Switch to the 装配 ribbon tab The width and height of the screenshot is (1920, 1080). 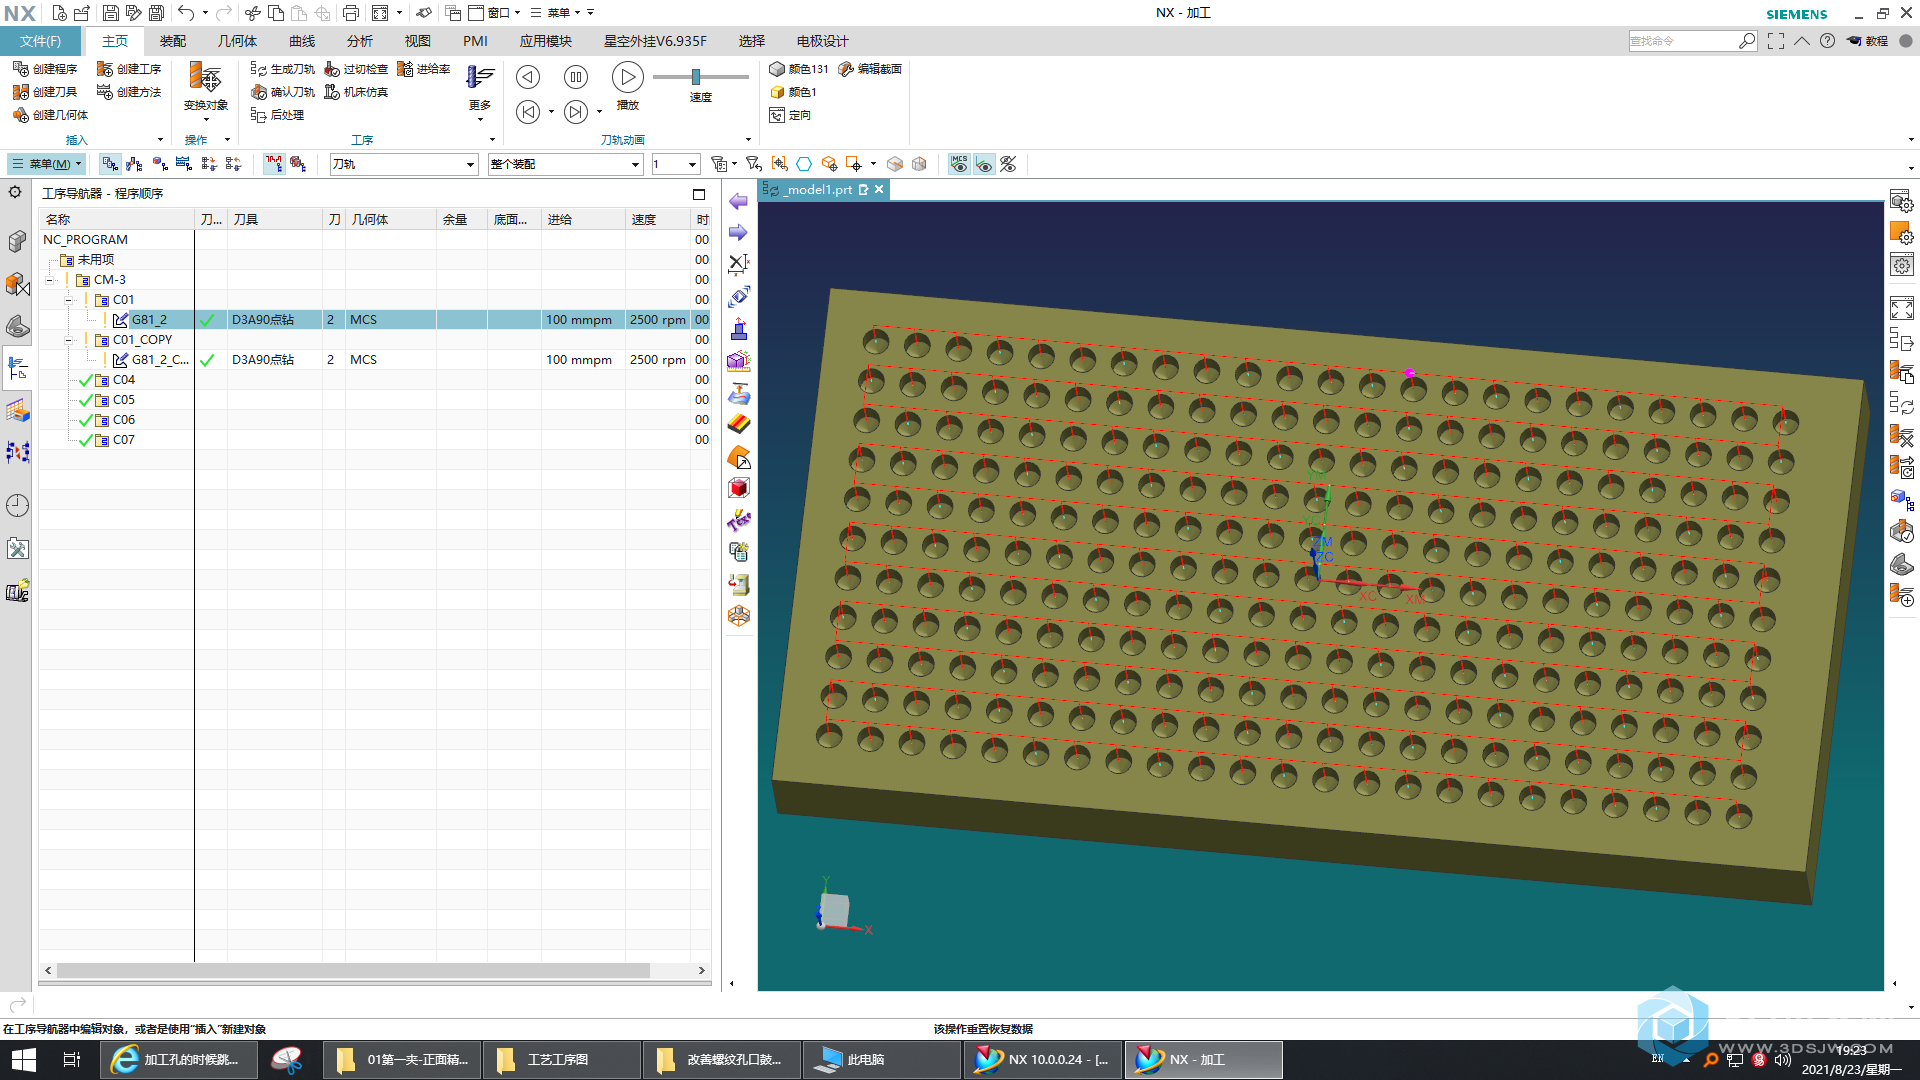[173, 41]
